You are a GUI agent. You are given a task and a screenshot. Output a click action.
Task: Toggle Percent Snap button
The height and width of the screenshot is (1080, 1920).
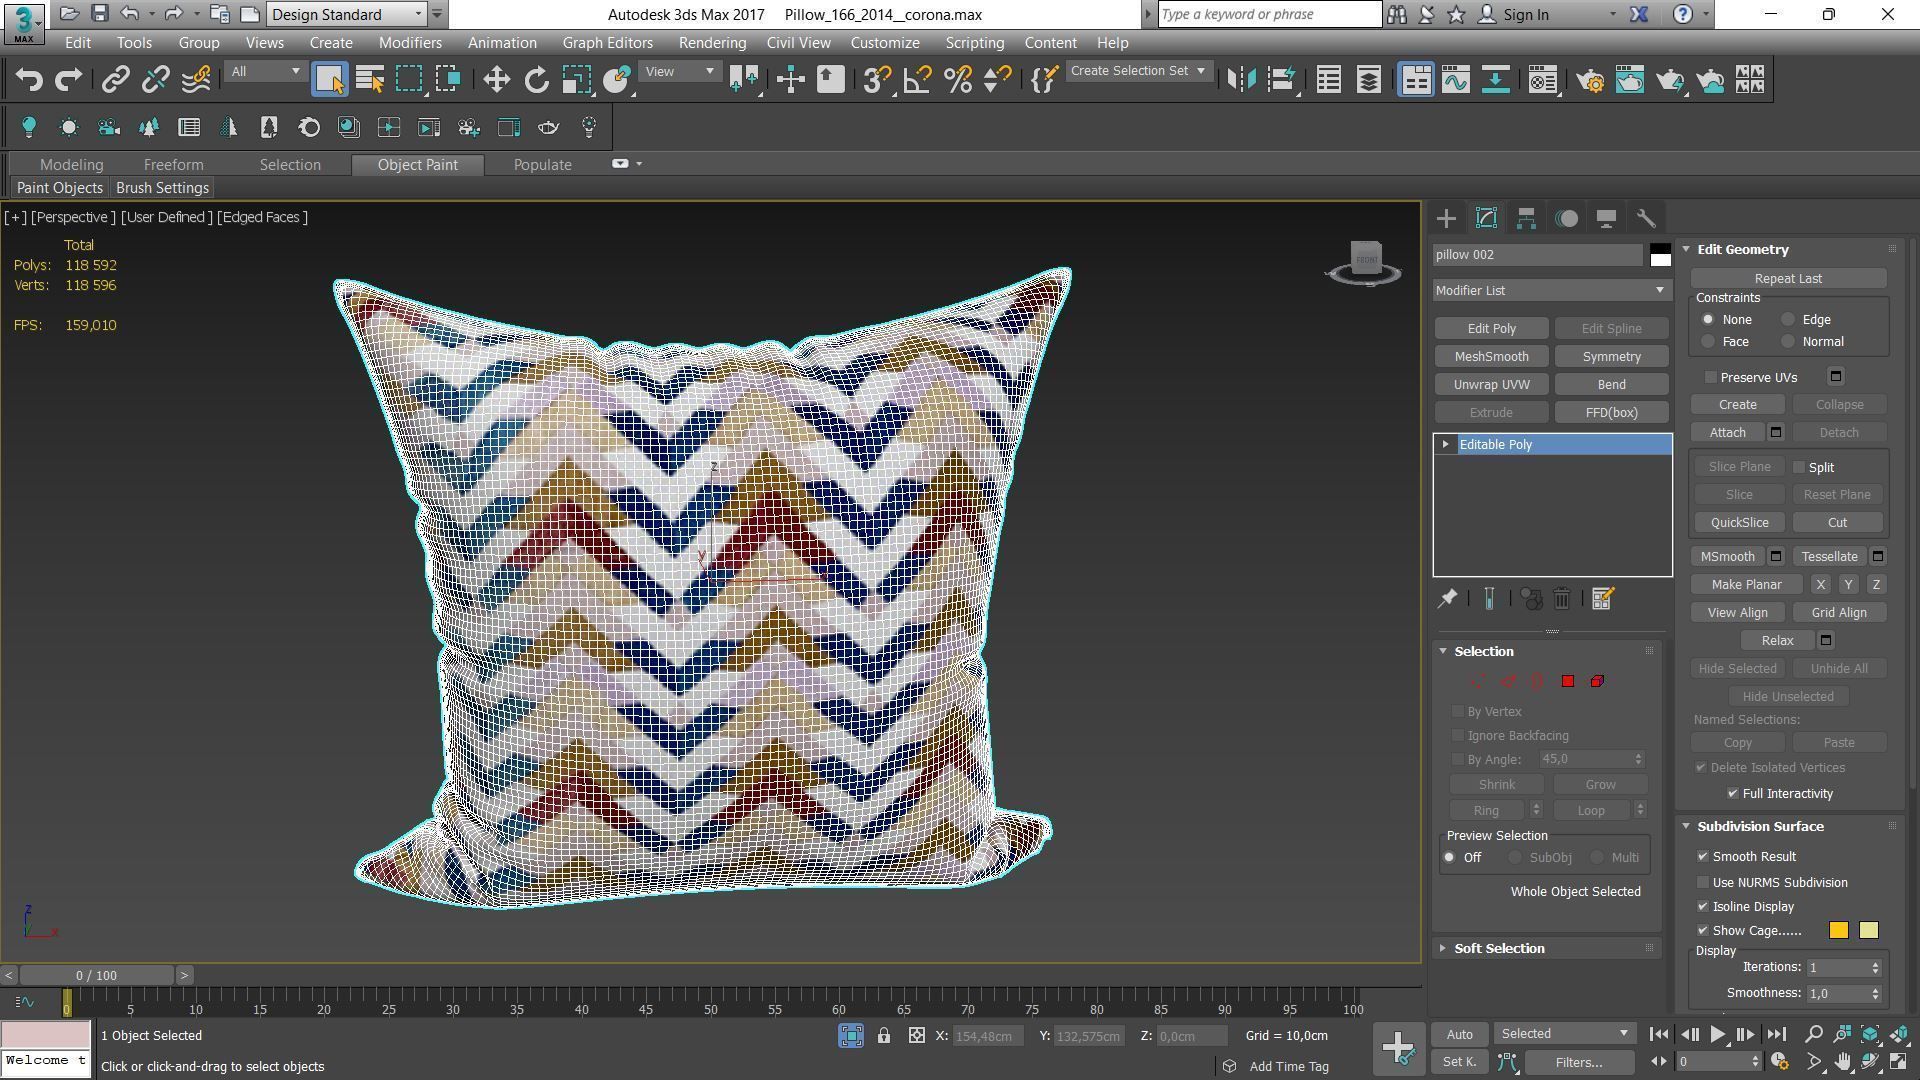(957, 80)
